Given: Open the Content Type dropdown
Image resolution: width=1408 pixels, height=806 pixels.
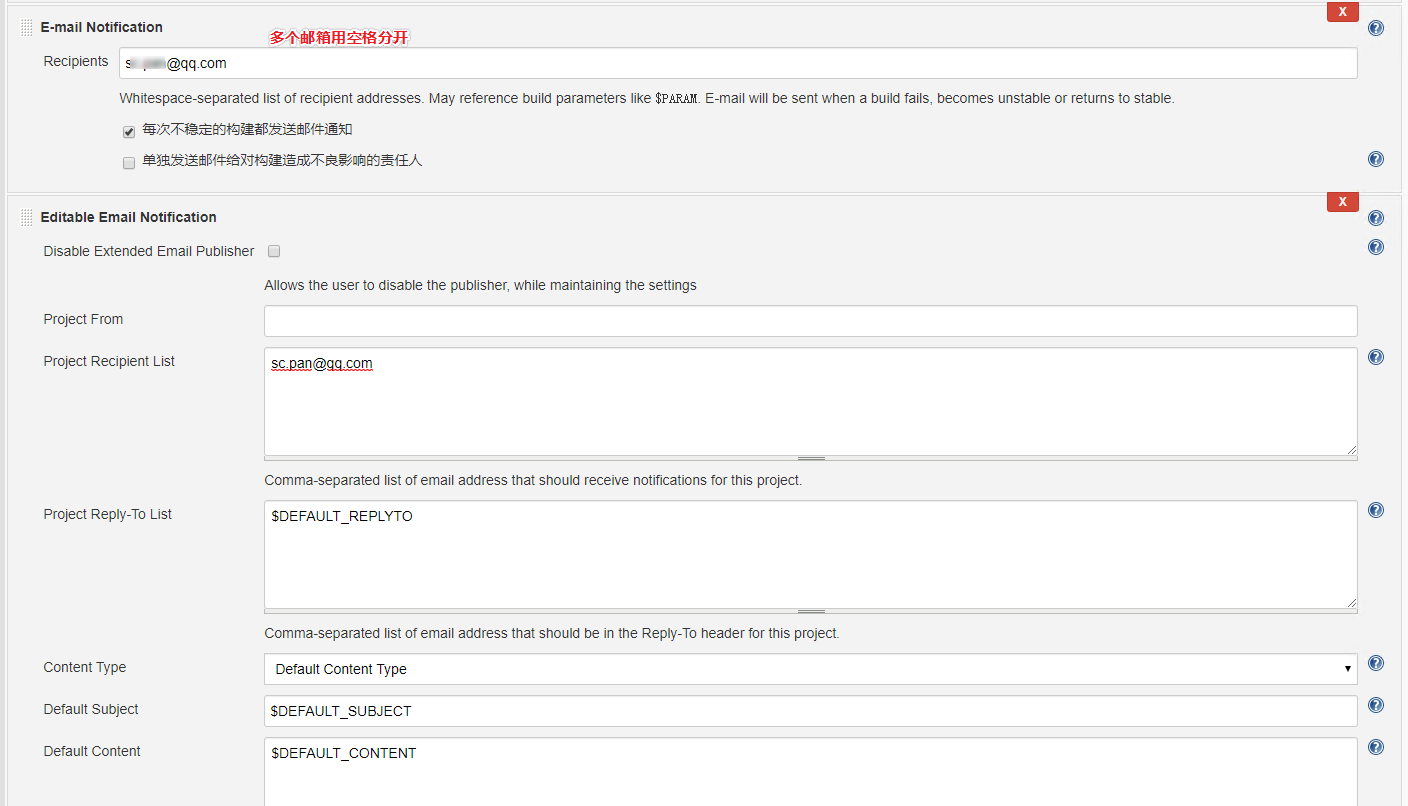Looking at the screenshot, I should [811, 669].
